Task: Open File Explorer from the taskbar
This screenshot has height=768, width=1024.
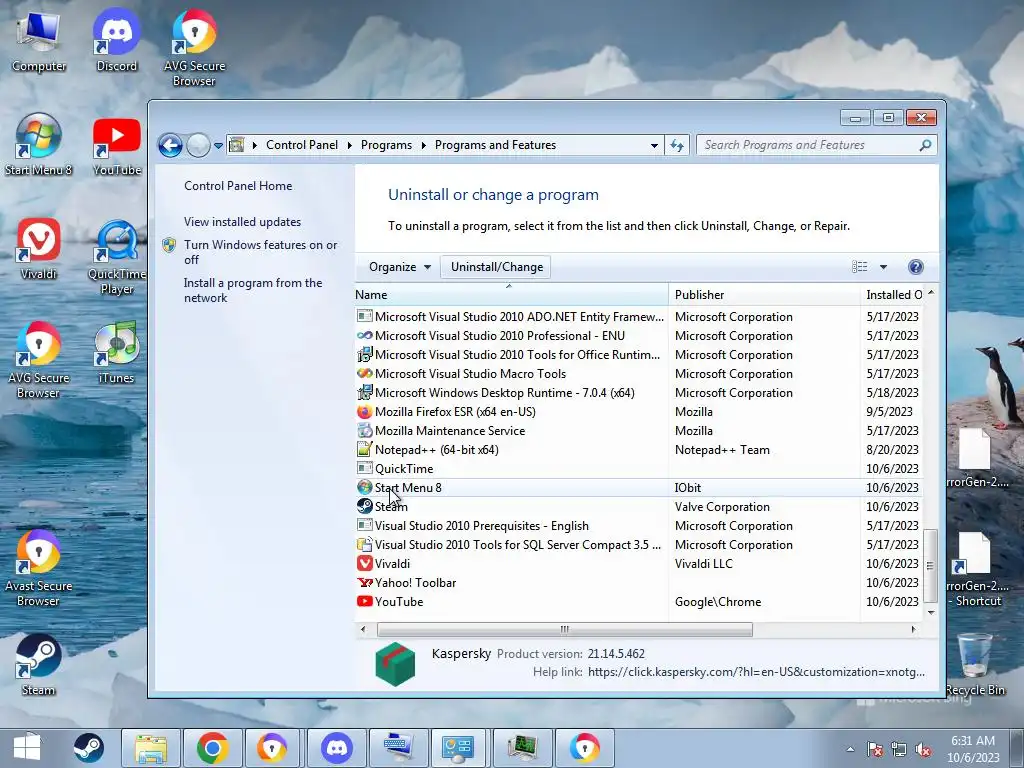Action: 151,748
